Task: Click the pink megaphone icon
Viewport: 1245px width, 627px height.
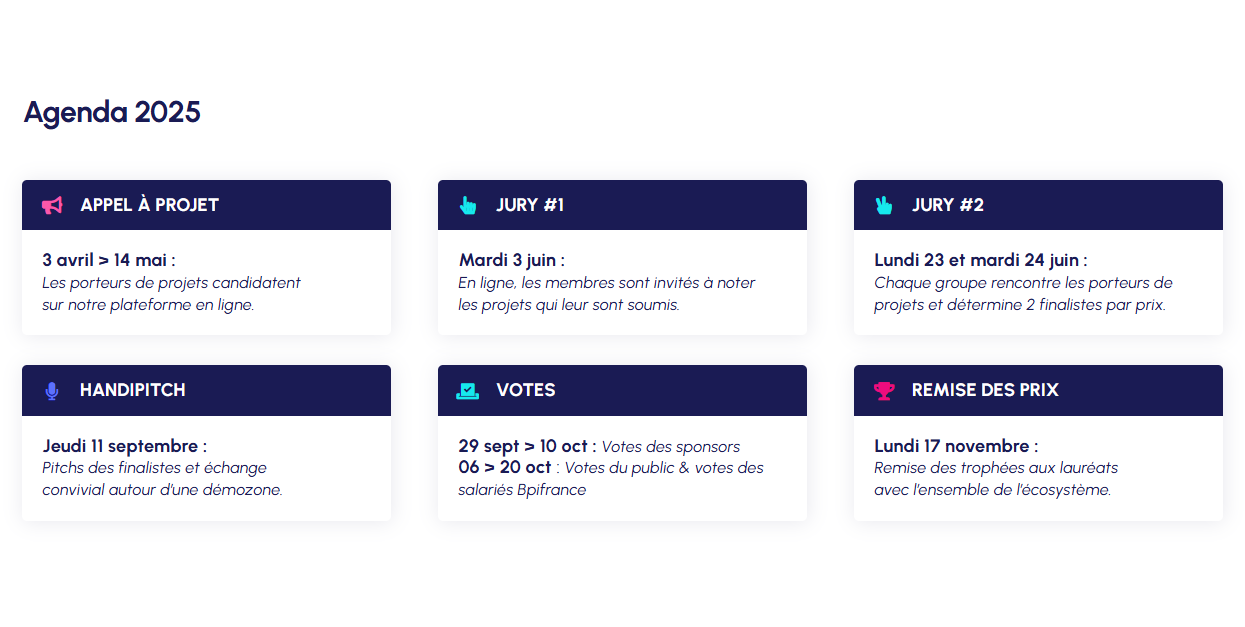Action: coord(52,205)
